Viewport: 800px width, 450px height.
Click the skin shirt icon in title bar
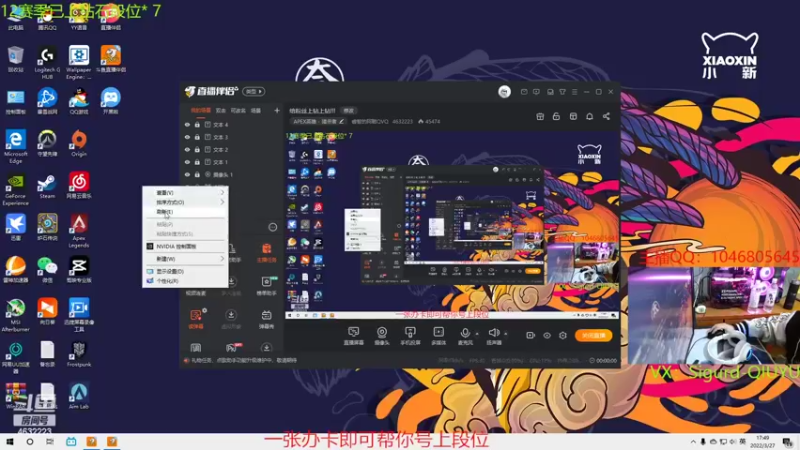pos(562,92)
